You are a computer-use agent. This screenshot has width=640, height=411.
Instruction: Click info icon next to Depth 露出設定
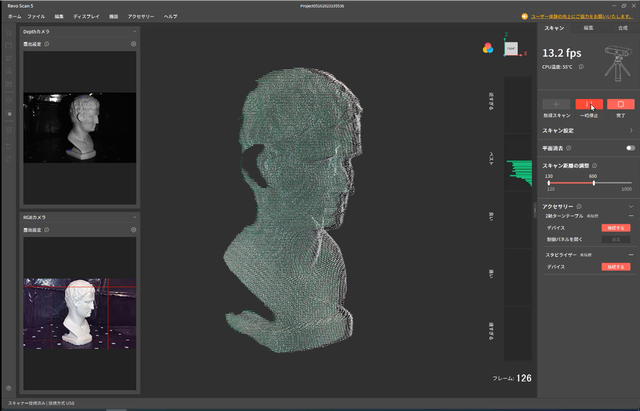pyautogui.click(x=48, y=45)
